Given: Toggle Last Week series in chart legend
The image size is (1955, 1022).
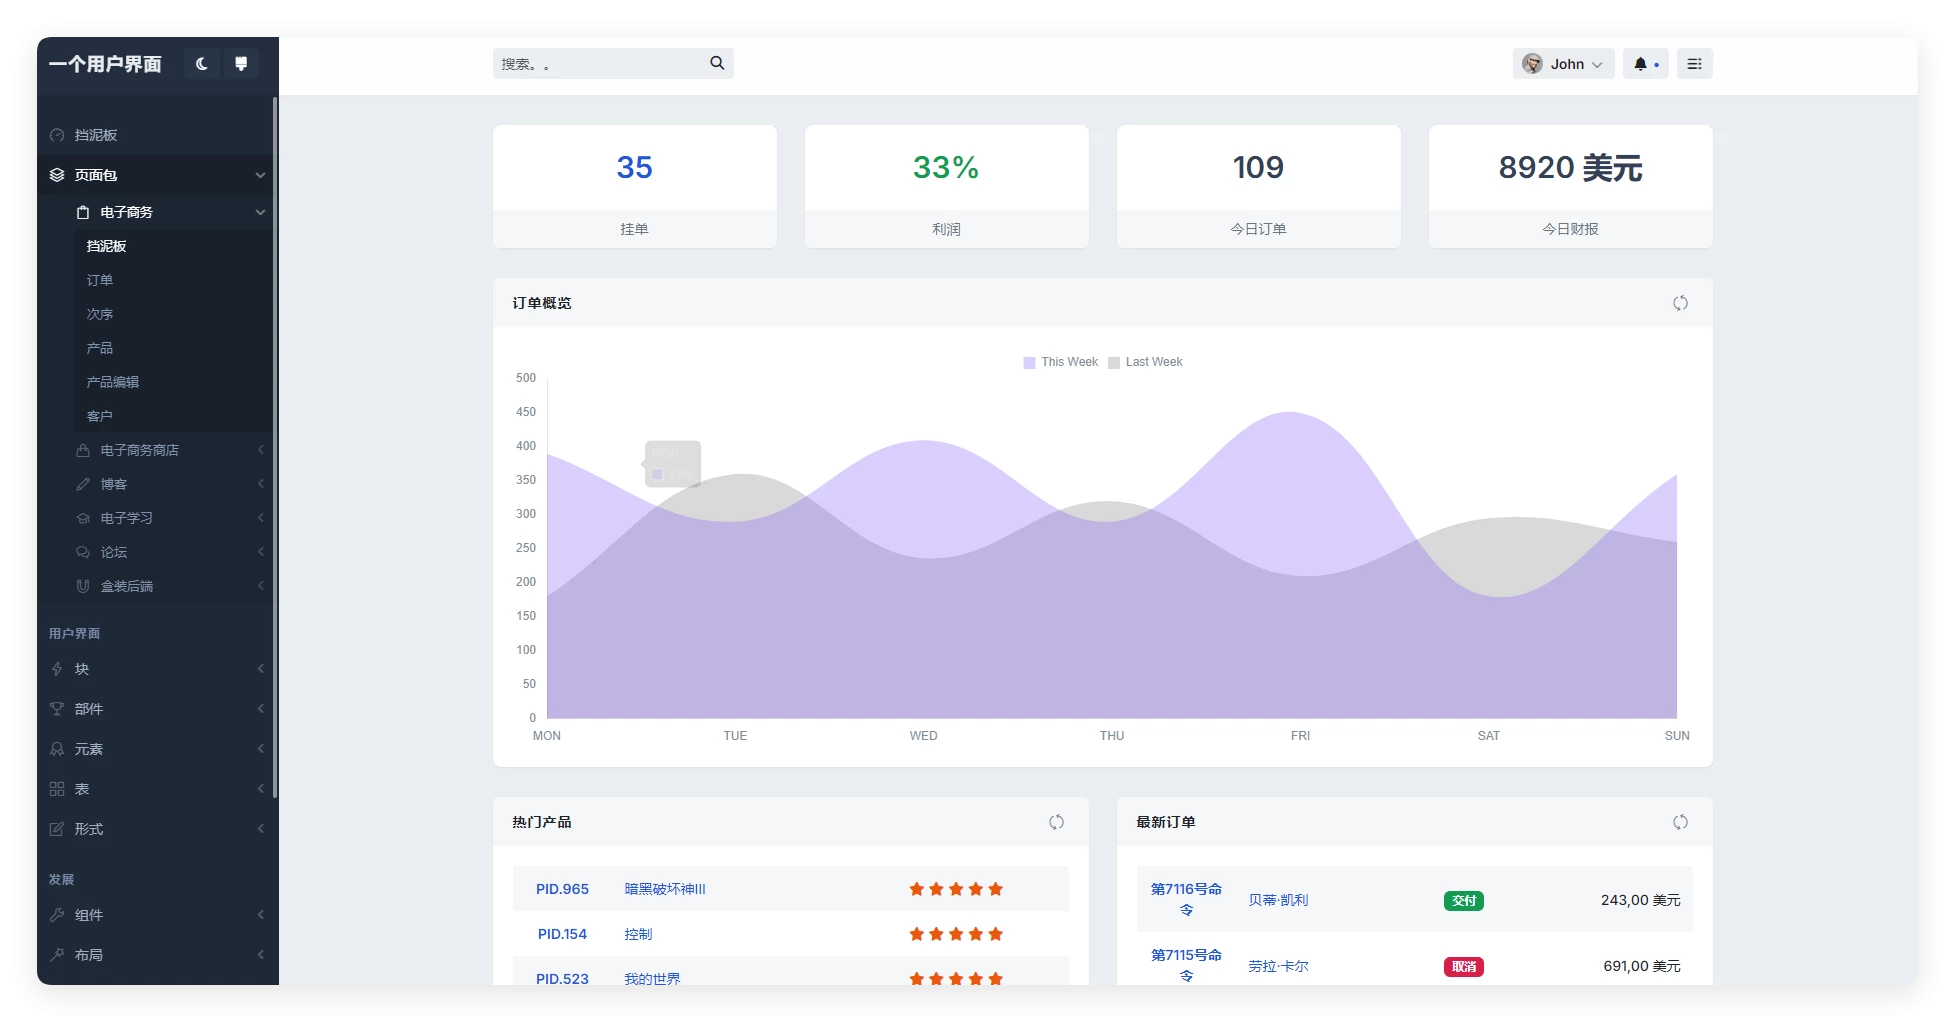Looking at the screenshot, I should click(x=1145, y=362).
